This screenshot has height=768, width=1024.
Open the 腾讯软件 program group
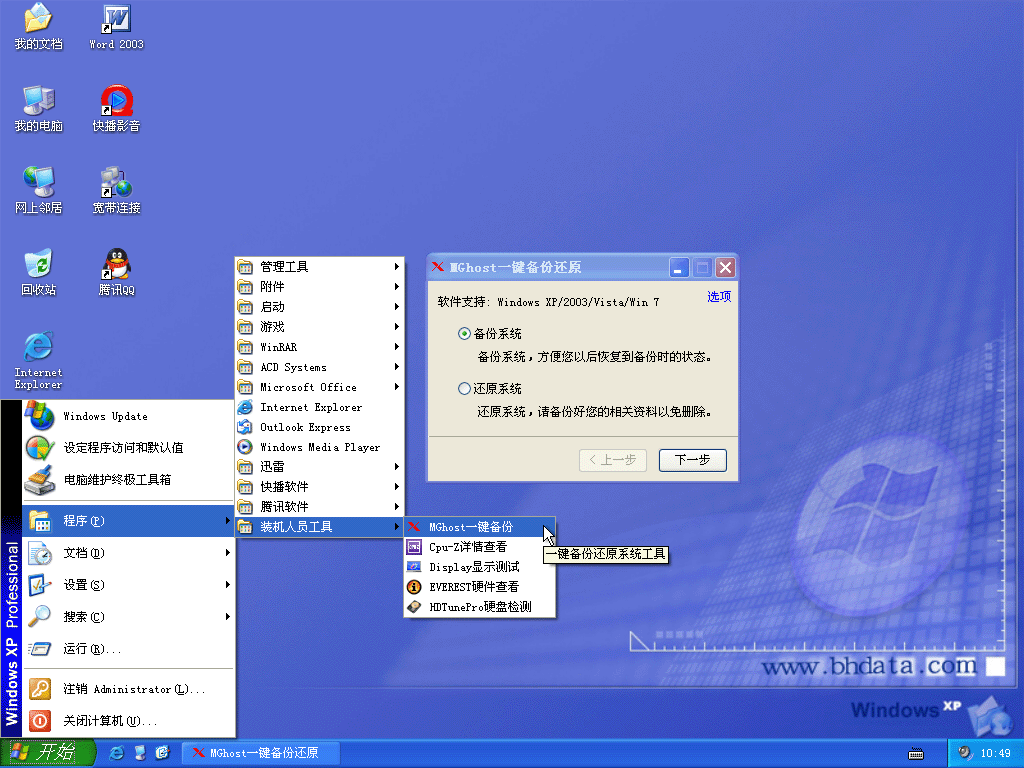[319, 507]
